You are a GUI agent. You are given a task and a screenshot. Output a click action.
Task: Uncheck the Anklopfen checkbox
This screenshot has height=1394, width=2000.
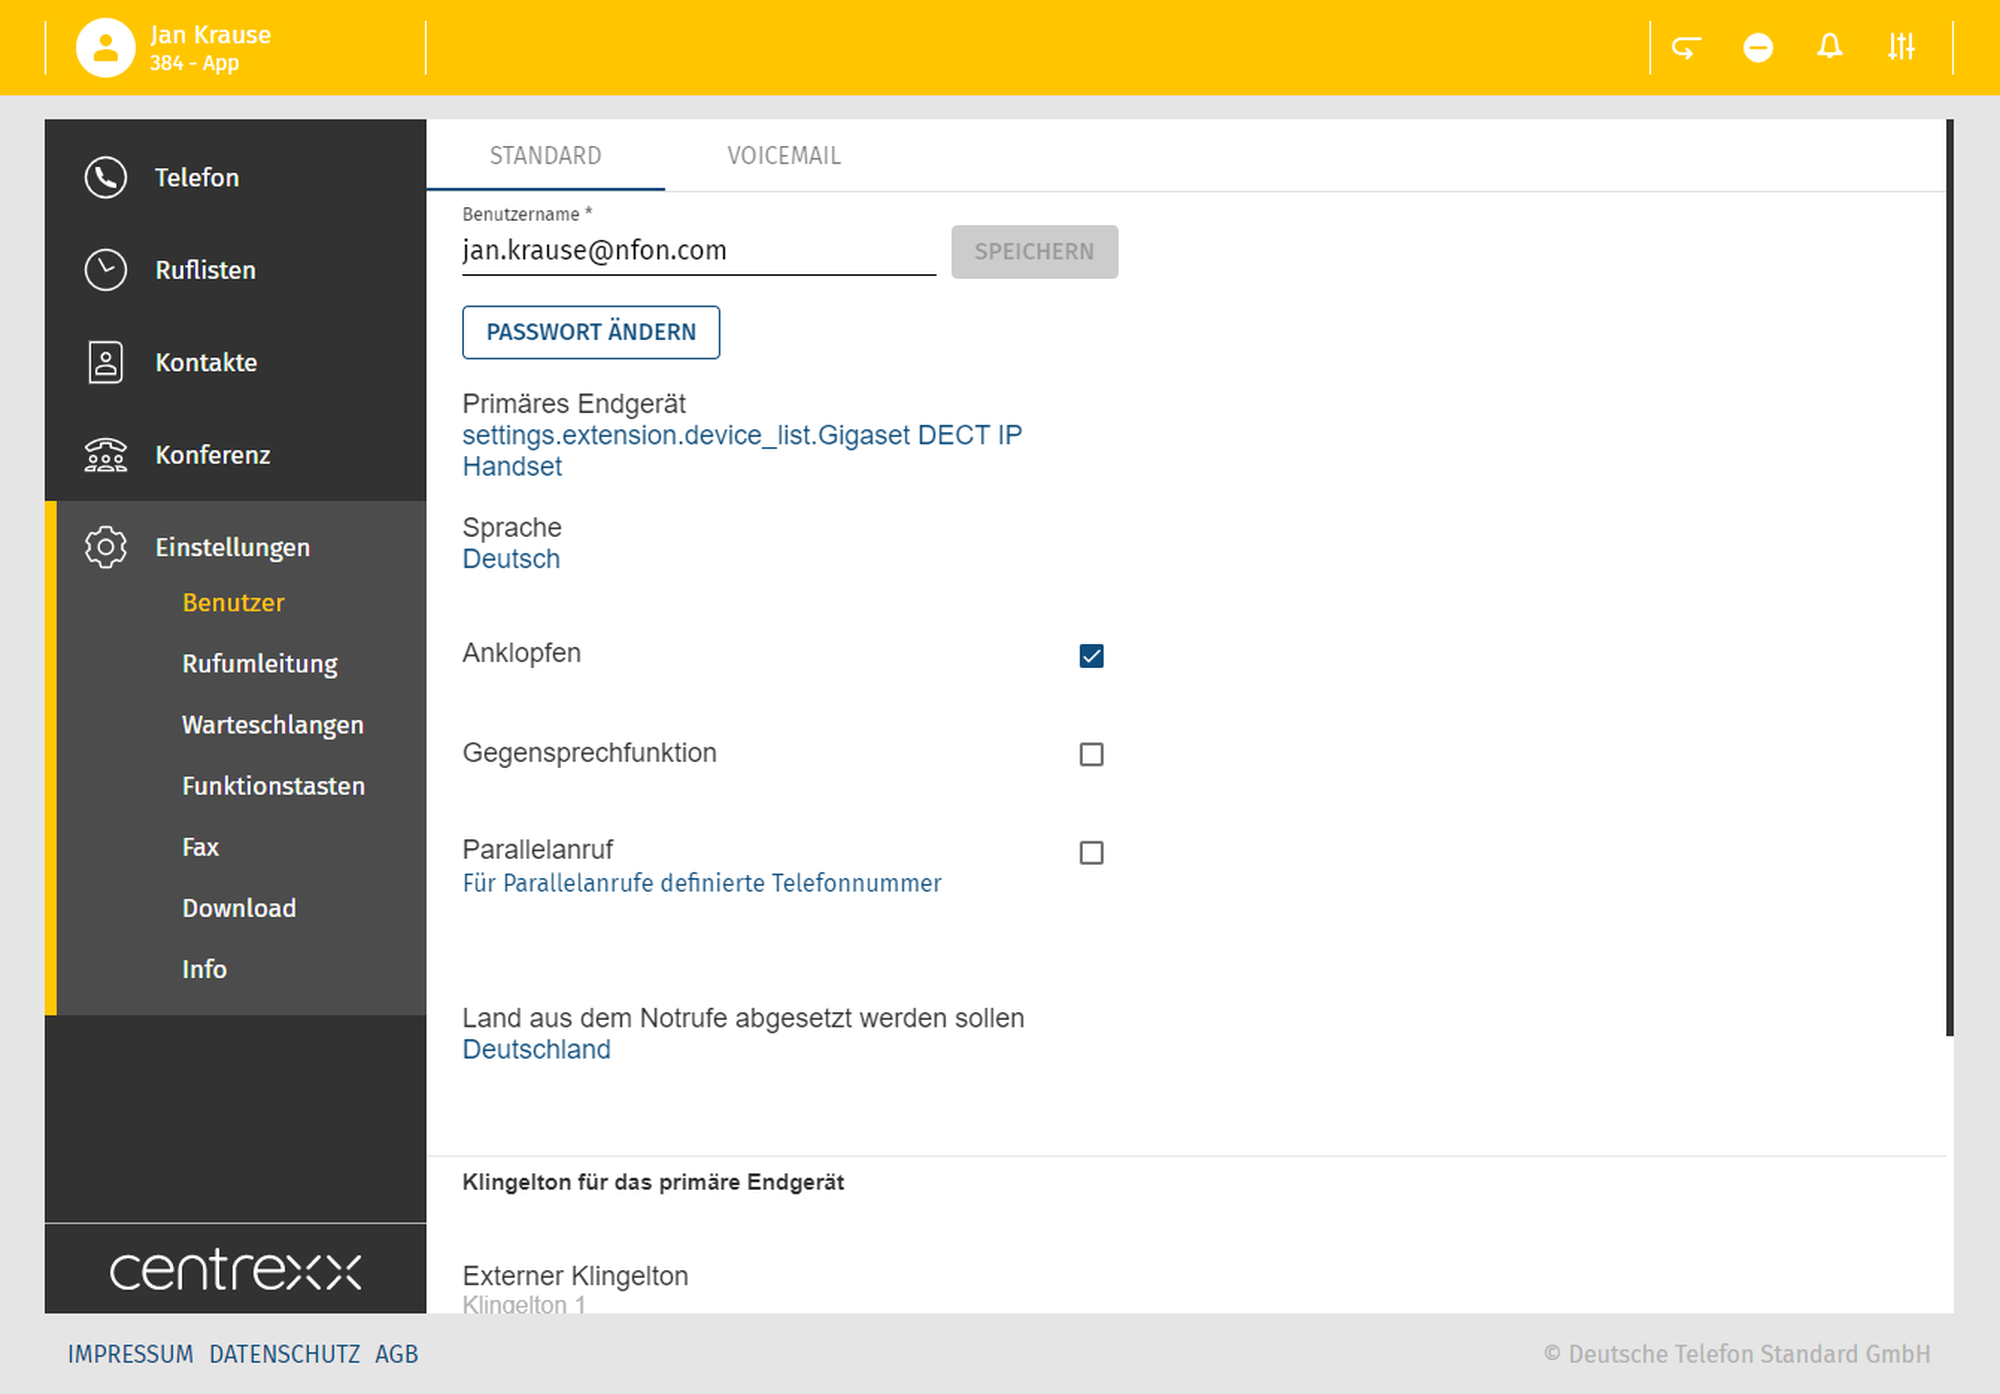(x=1091, y=656)
